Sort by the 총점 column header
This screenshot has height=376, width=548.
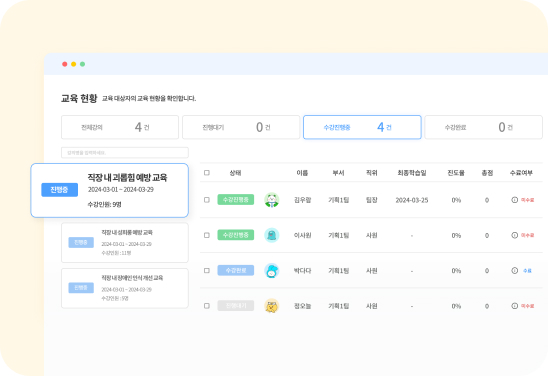pyautogui.click(x=487, y=173)
